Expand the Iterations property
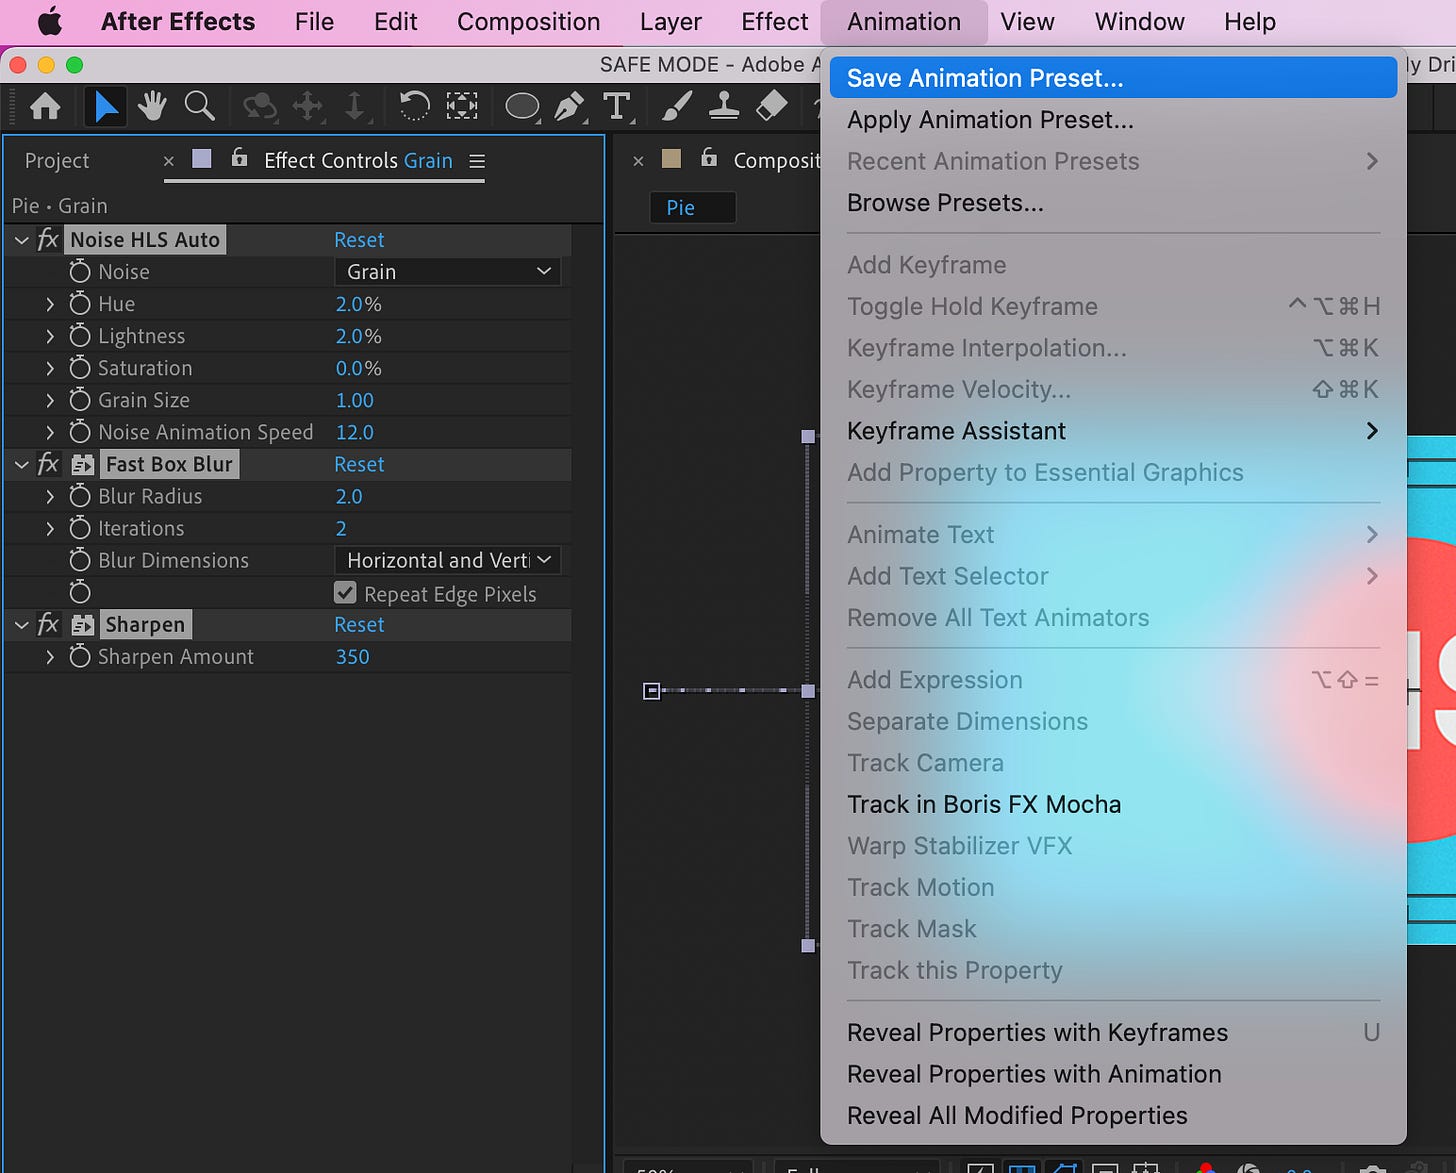Image resolution: width=1456 pixels, height=1173 pixels. pos(50,528)
